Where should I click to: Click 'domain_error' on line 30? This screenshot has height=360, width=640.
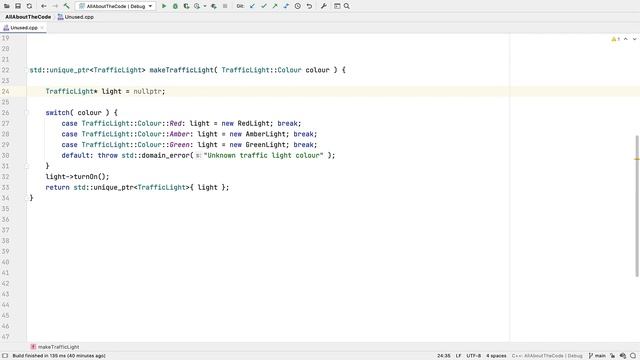tap(165, 156)
